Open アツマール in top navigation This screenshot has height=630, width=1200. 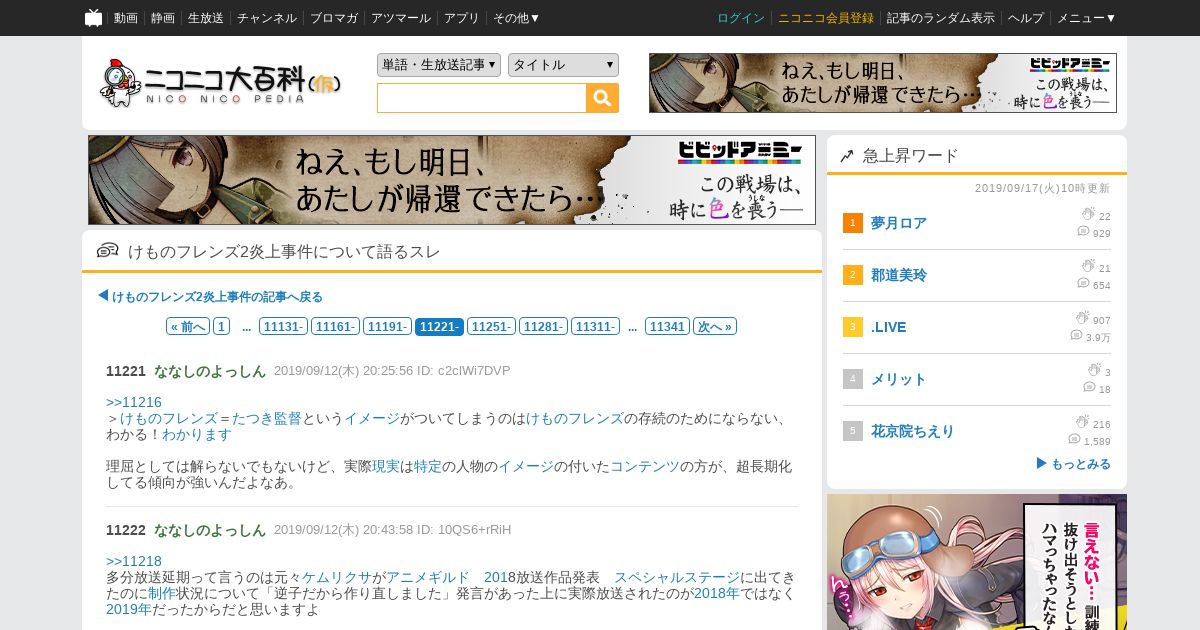(401, 18)
